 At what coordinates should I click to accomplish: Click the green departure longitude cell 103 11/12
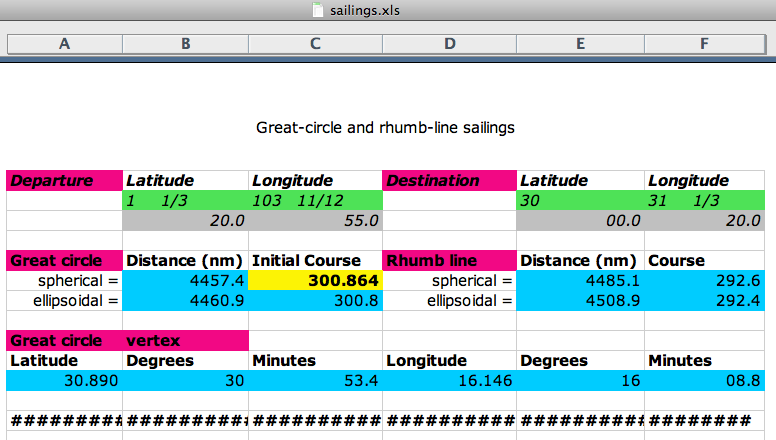(315, 200)
